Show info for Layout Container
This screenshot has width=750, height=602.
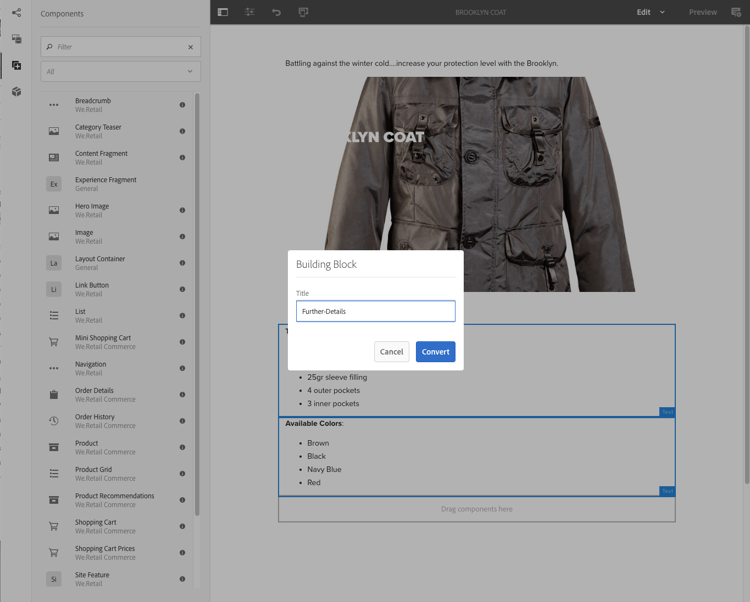click(182, 263)
